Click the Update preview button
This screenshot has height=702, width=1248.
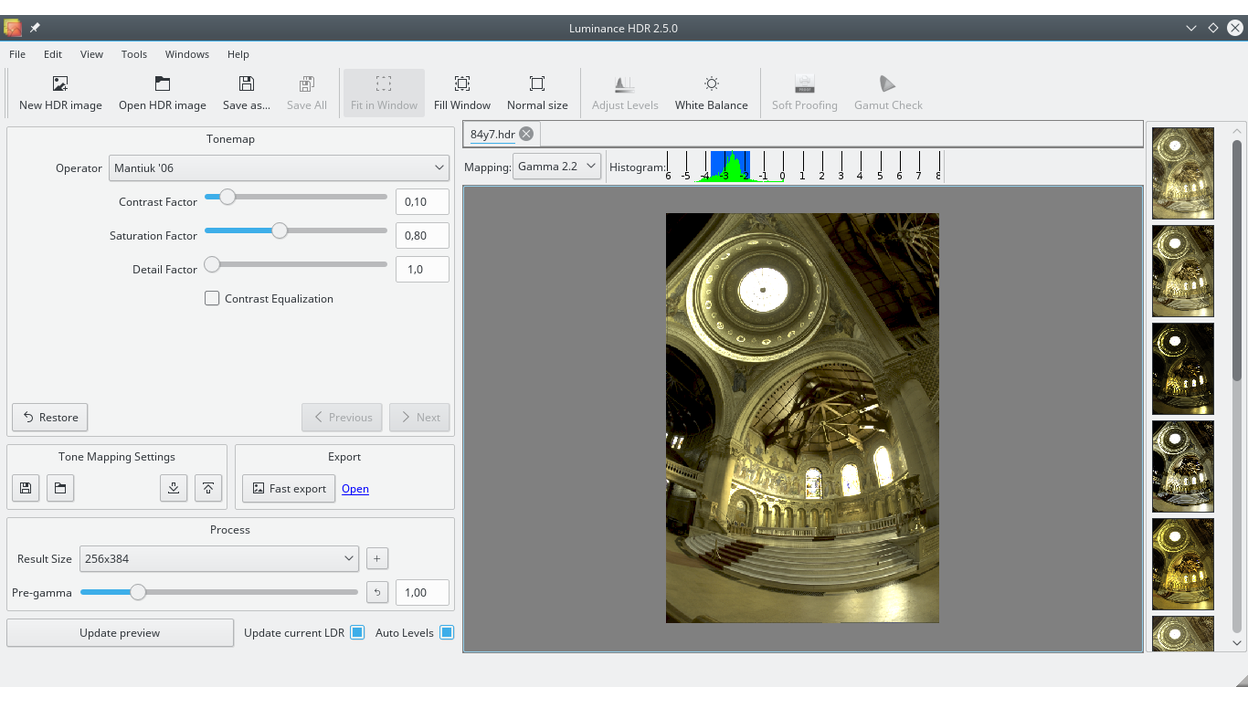tap(120, 632)
